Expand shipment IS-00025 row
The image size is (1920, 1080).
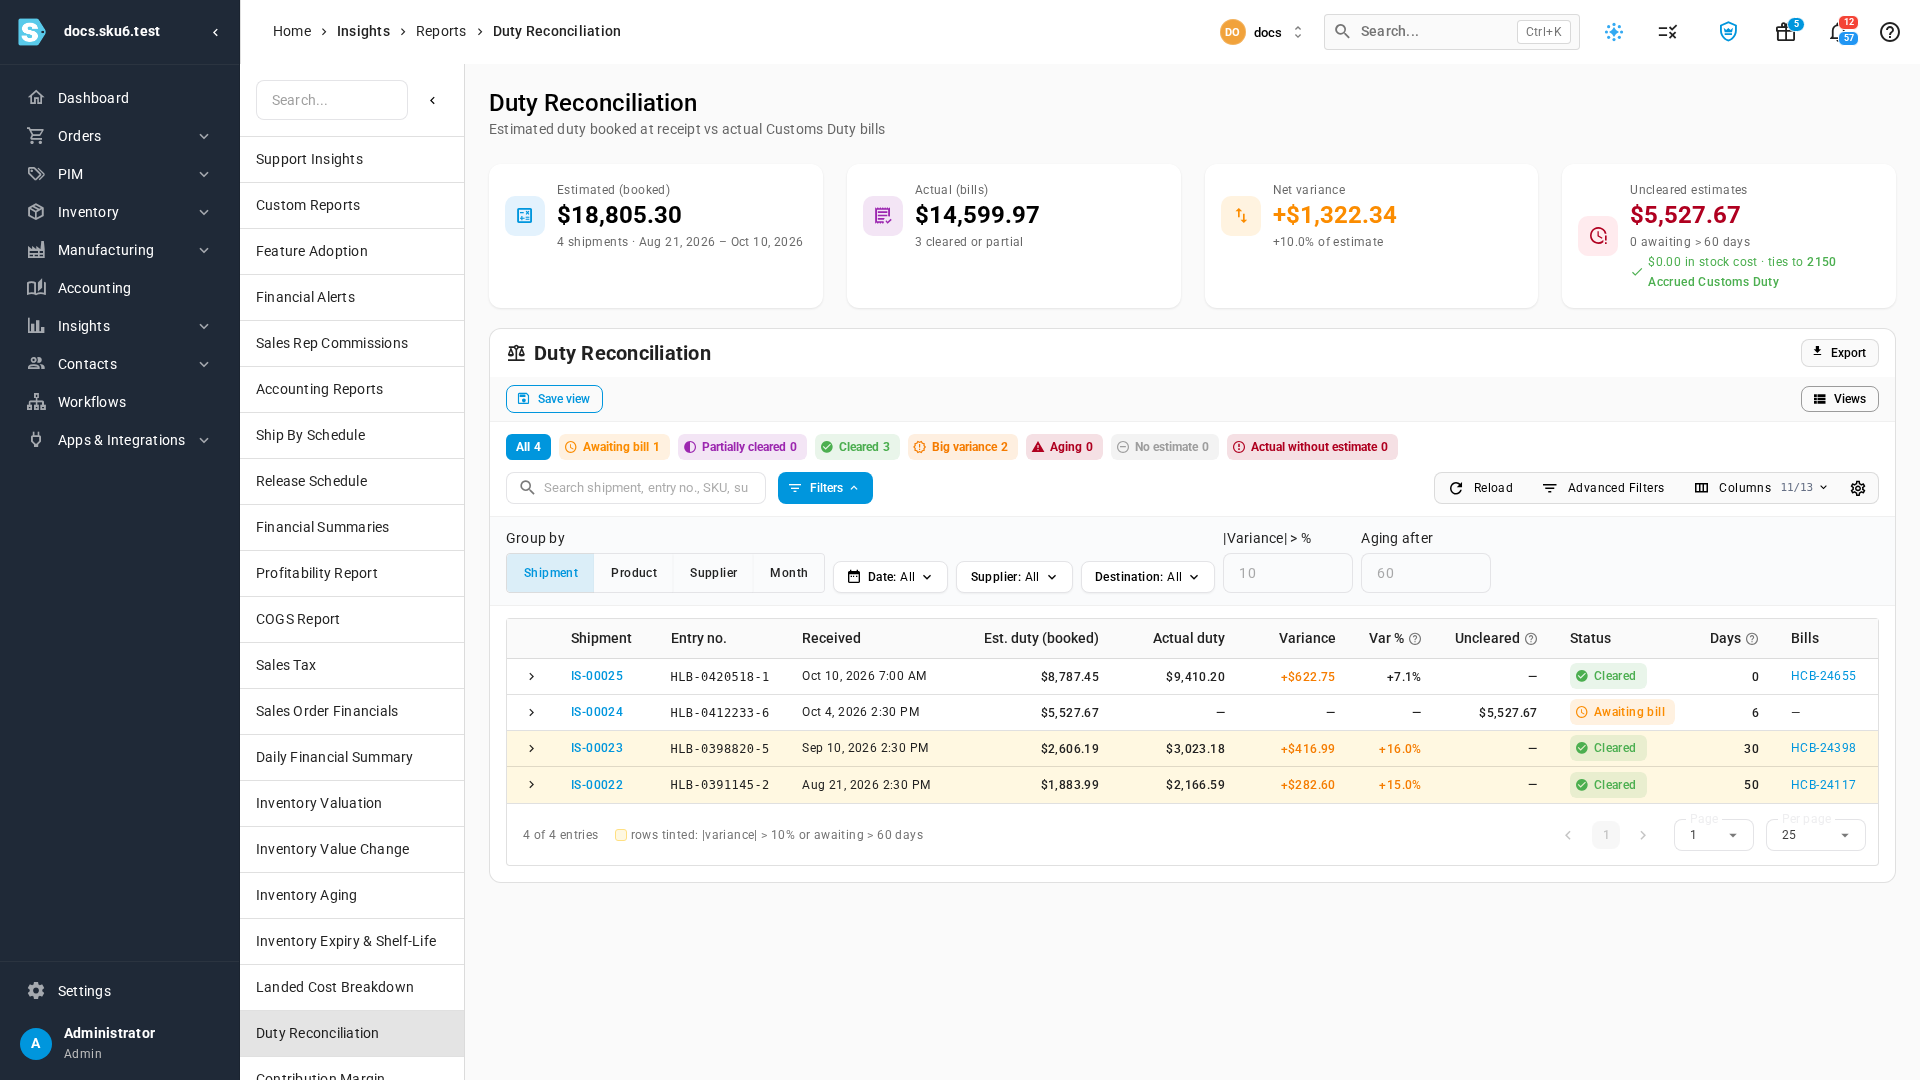click(532, 677)
